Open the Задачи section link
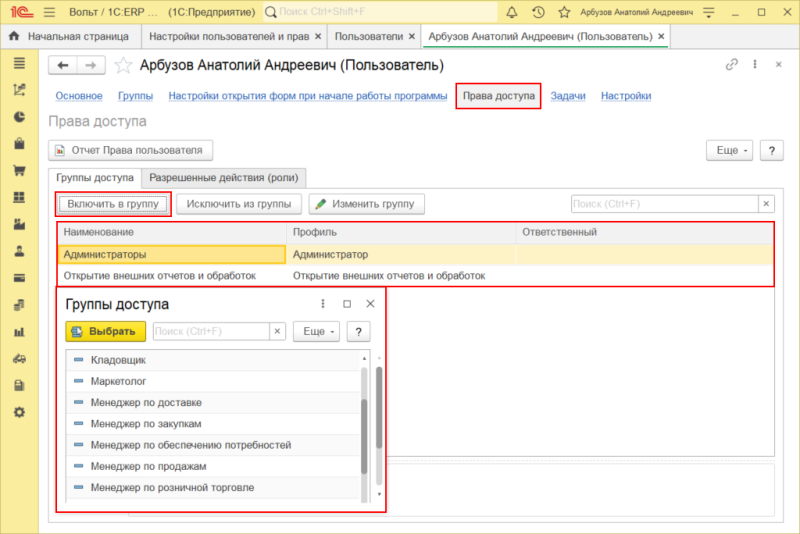 pos(567,96)
